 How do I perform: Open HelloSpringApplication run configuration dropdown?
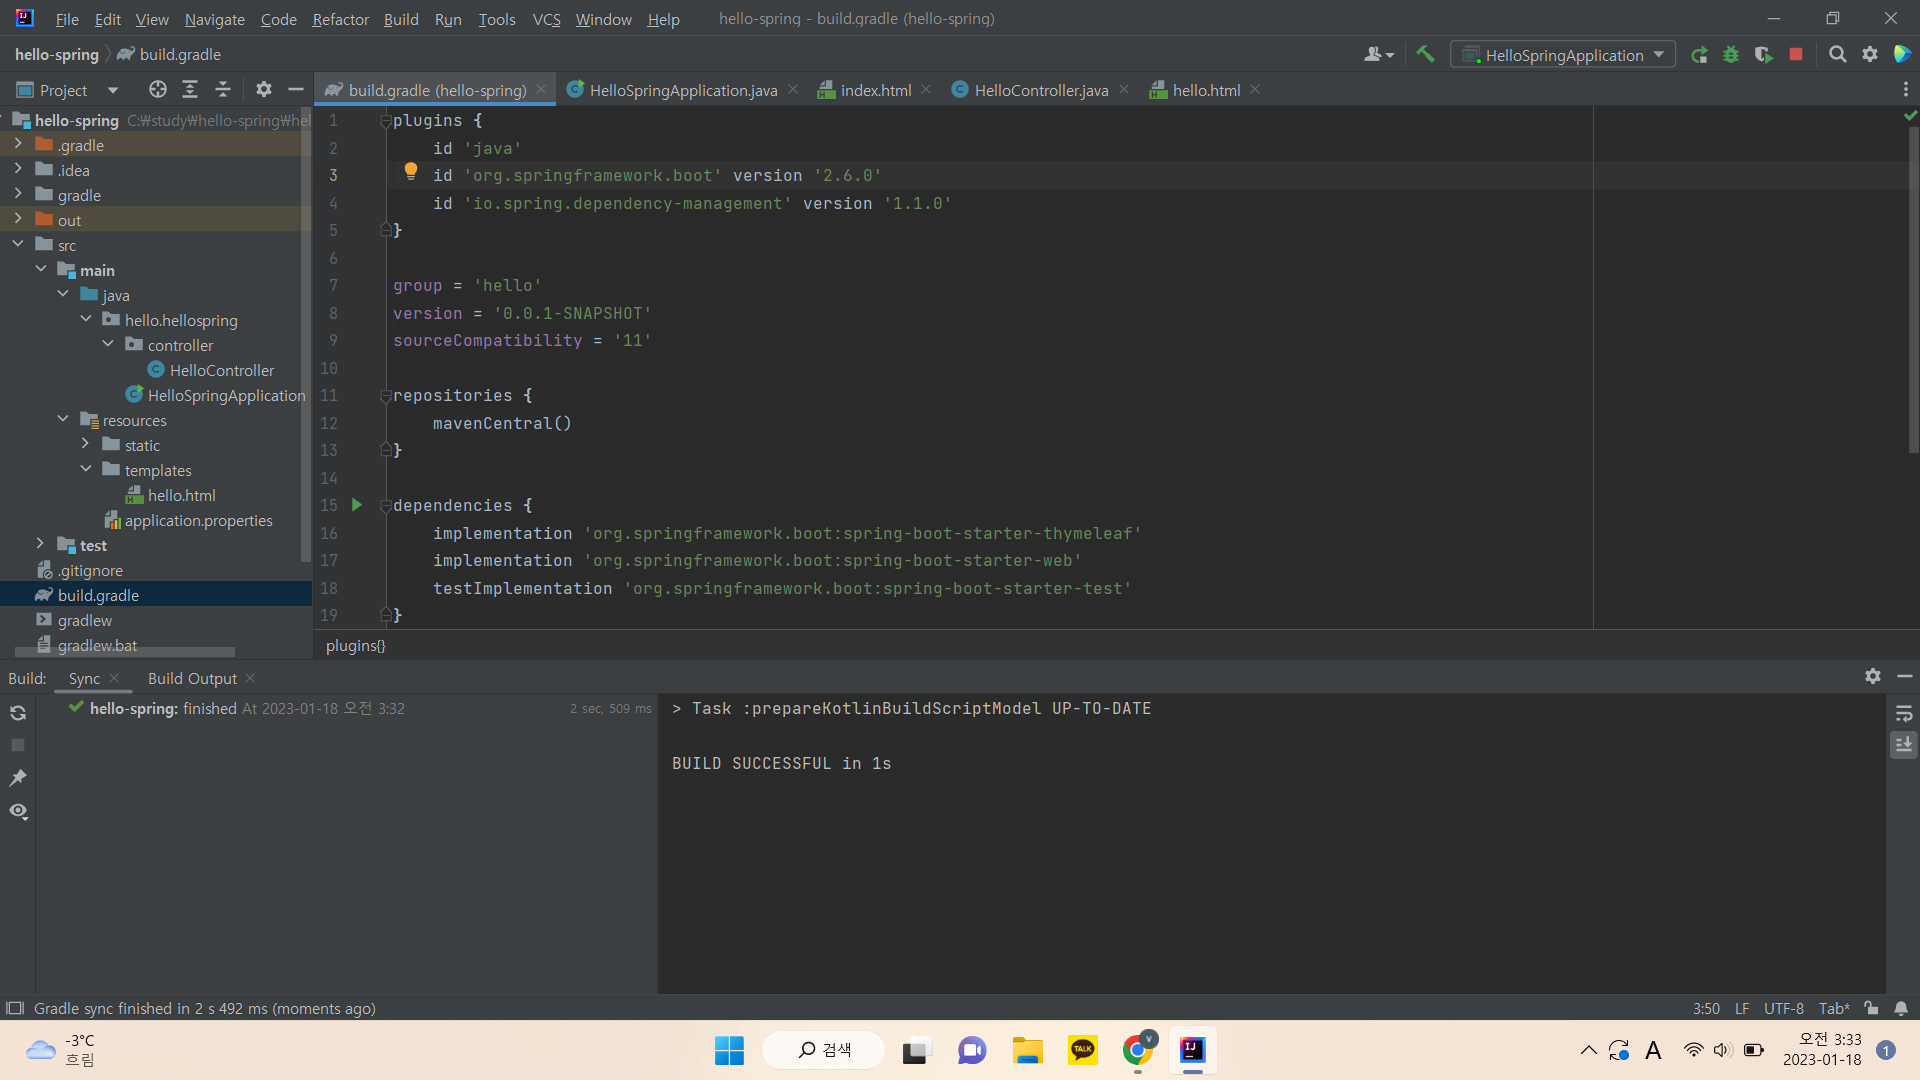[x=1563, y=55]
